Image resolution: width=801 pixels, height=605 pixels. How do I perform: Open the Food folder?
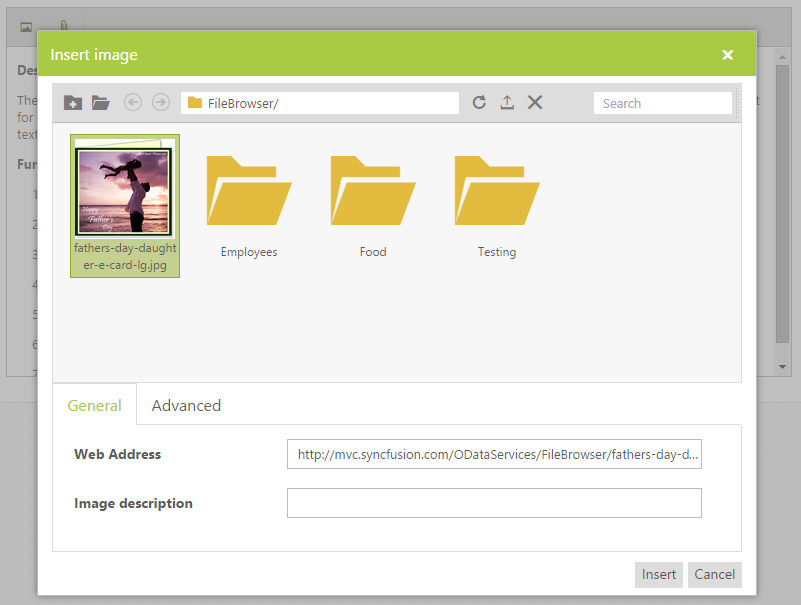373,191
